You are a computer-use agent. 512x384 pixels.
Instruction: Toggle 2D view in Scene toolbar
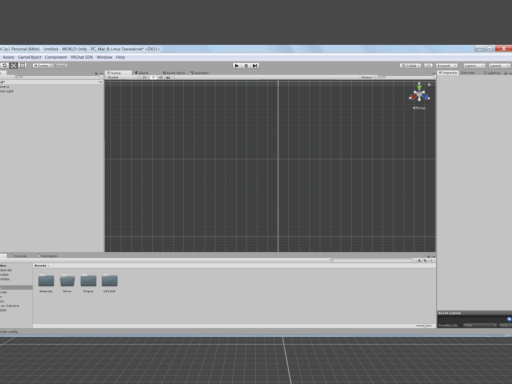pos(145,77)
